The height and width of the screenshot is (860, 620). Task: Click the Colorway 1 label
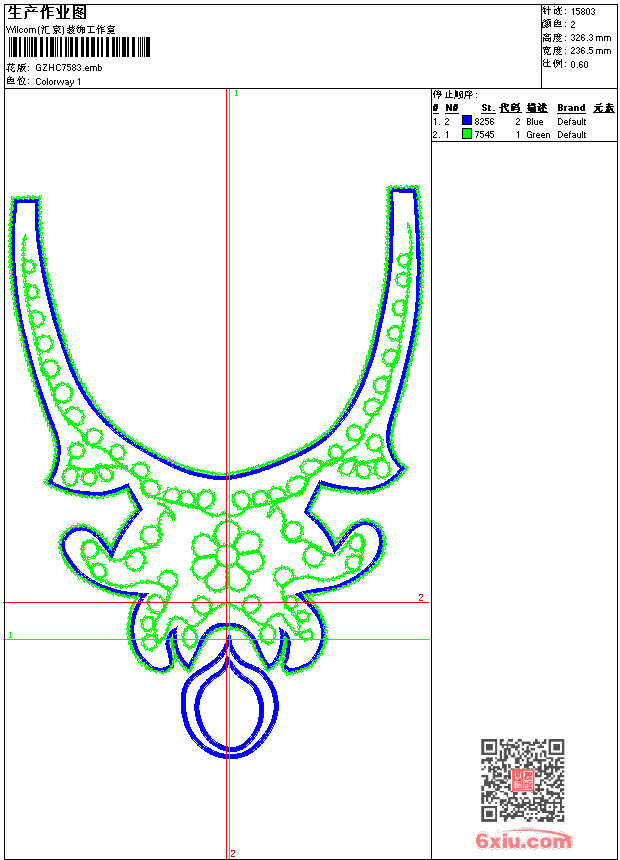coord(58,82)
